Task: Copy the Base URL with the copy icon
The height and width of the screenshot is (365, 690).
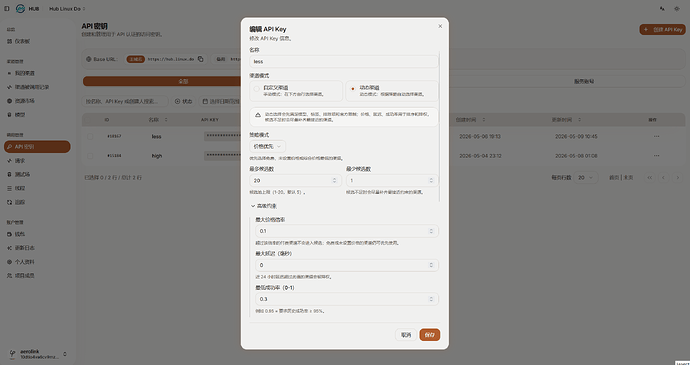Action: [x=201, y=59]
